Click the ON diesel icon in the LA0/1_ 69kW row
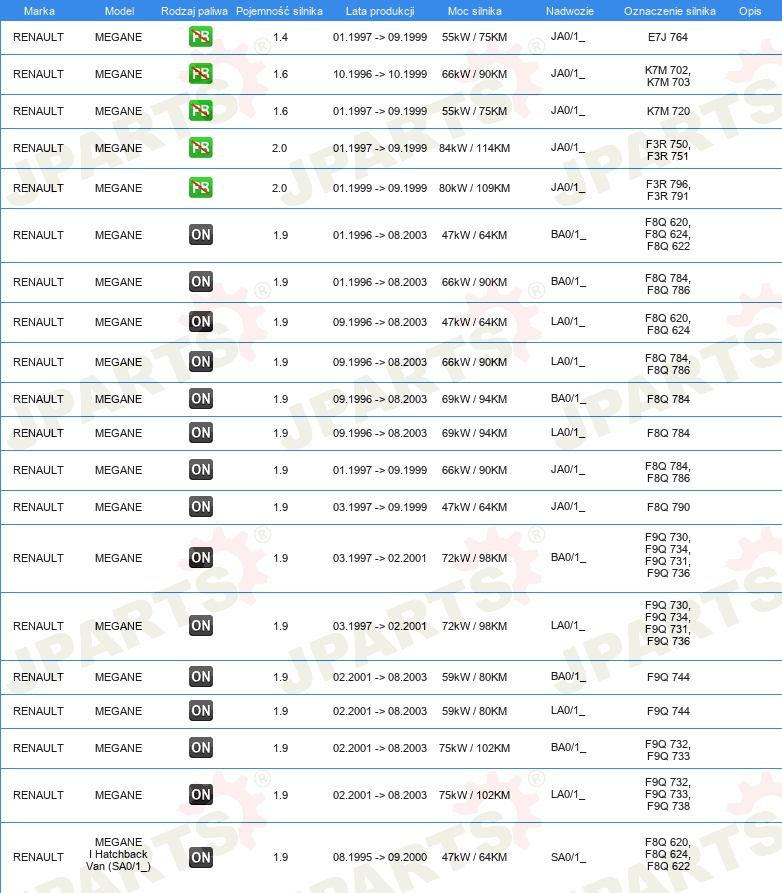782x893 pixels. pos(200,433)
